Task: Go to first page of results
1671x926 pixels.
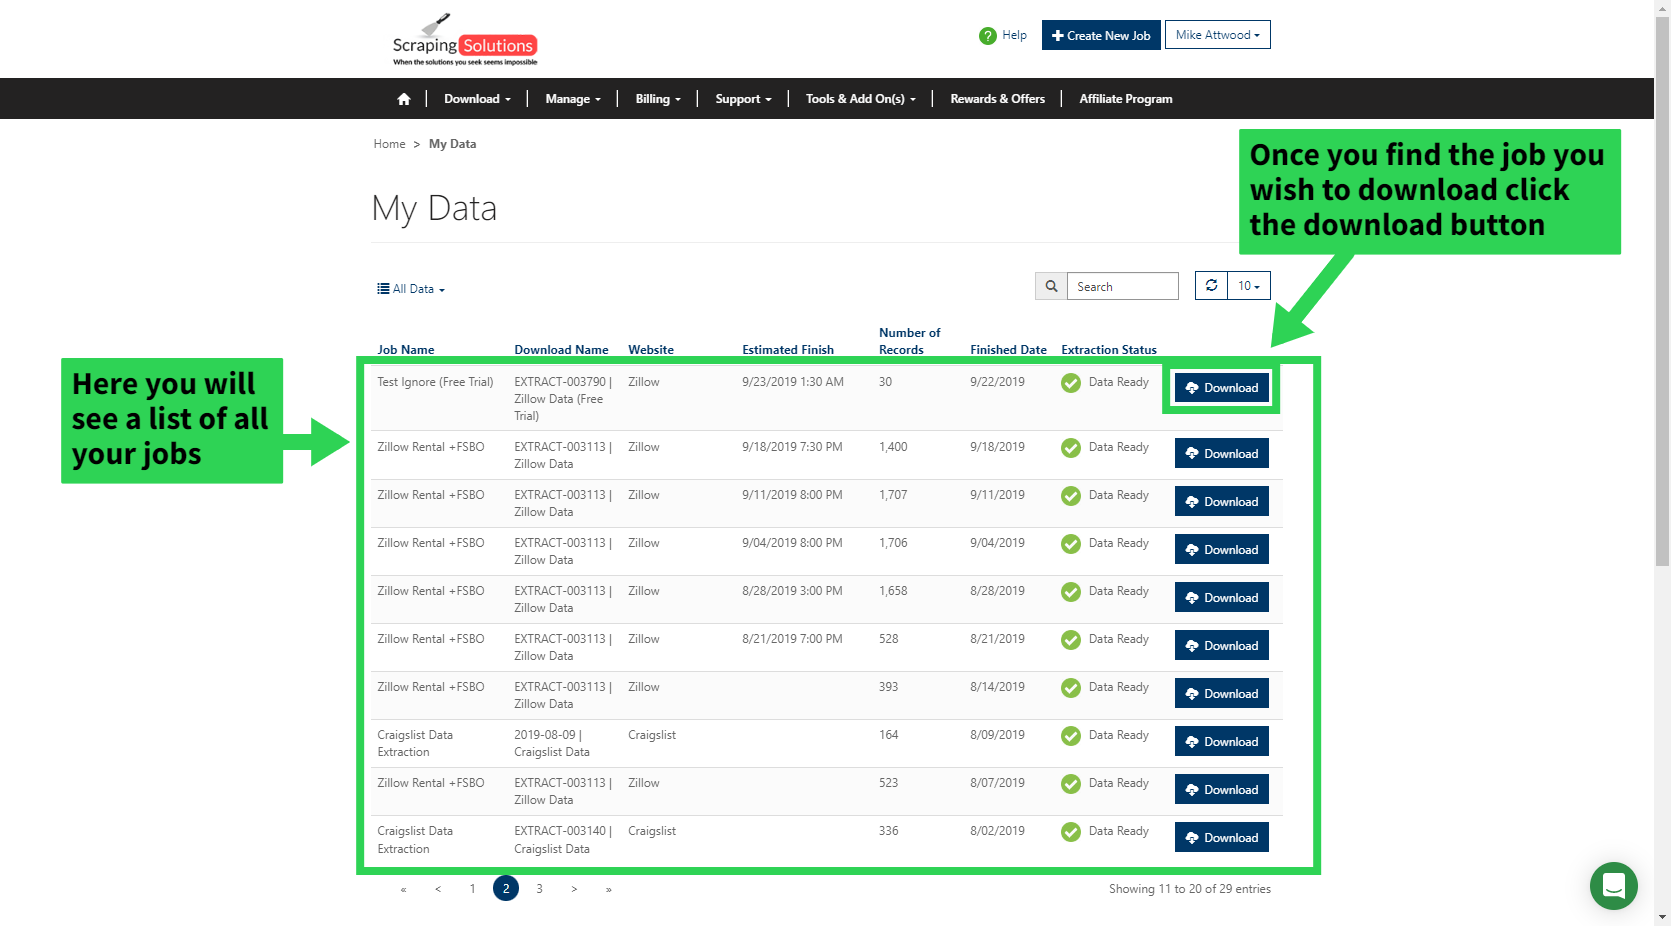Action: tap(404, 889)
